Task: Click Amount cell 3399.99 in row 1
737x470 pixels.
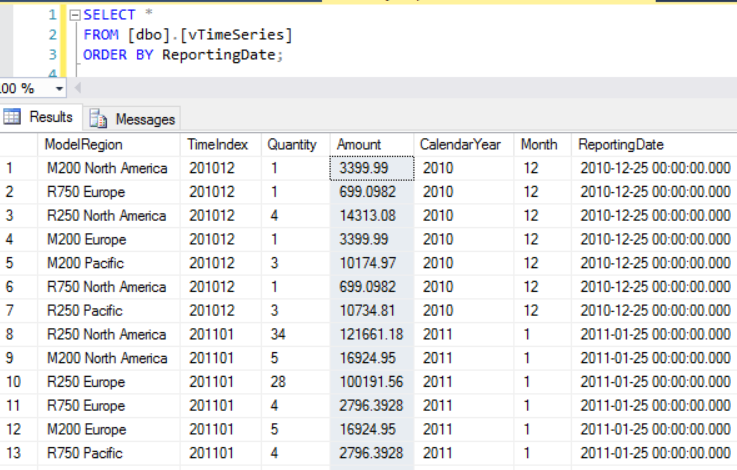Action: point(372,168)
